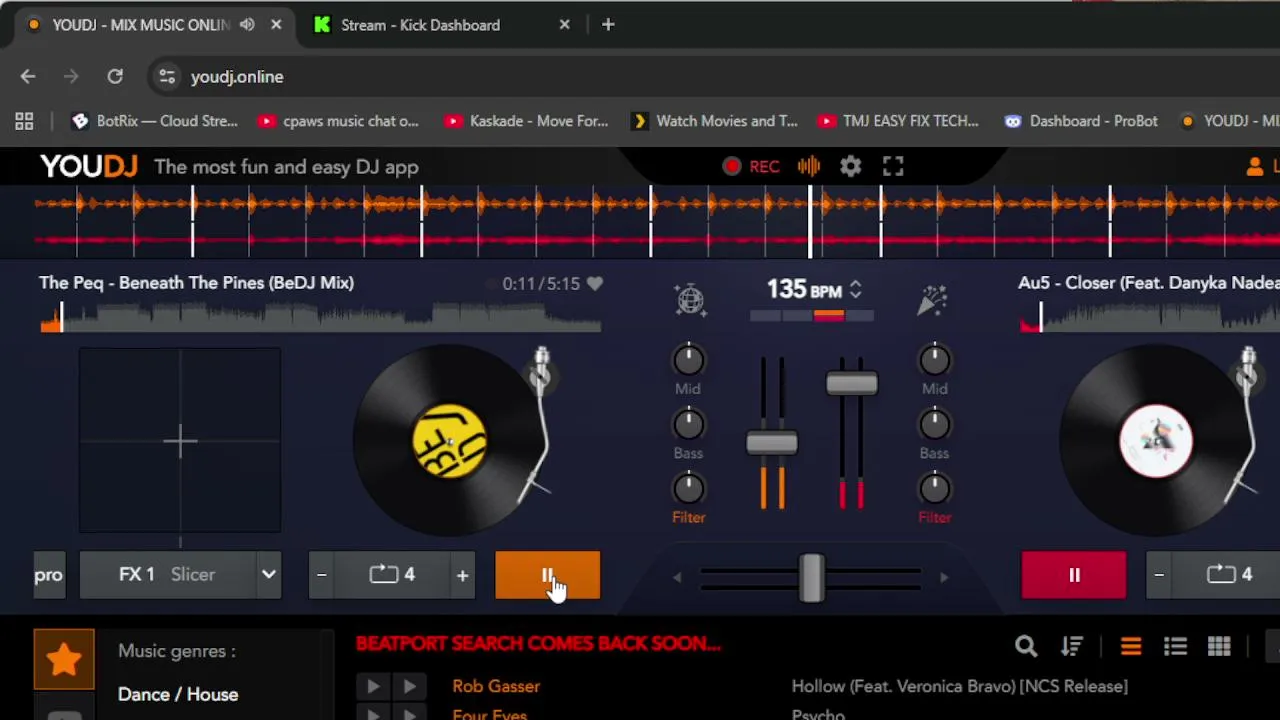Open the Kaskade - Move For bookmark
1280x720 pixels.
point(527,121)
